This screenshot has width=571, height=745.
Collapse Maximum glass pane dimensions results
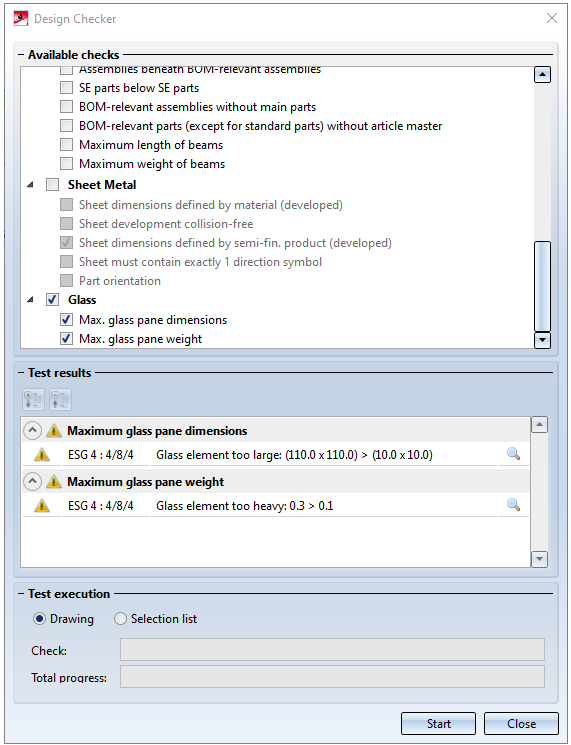point(32,431)
